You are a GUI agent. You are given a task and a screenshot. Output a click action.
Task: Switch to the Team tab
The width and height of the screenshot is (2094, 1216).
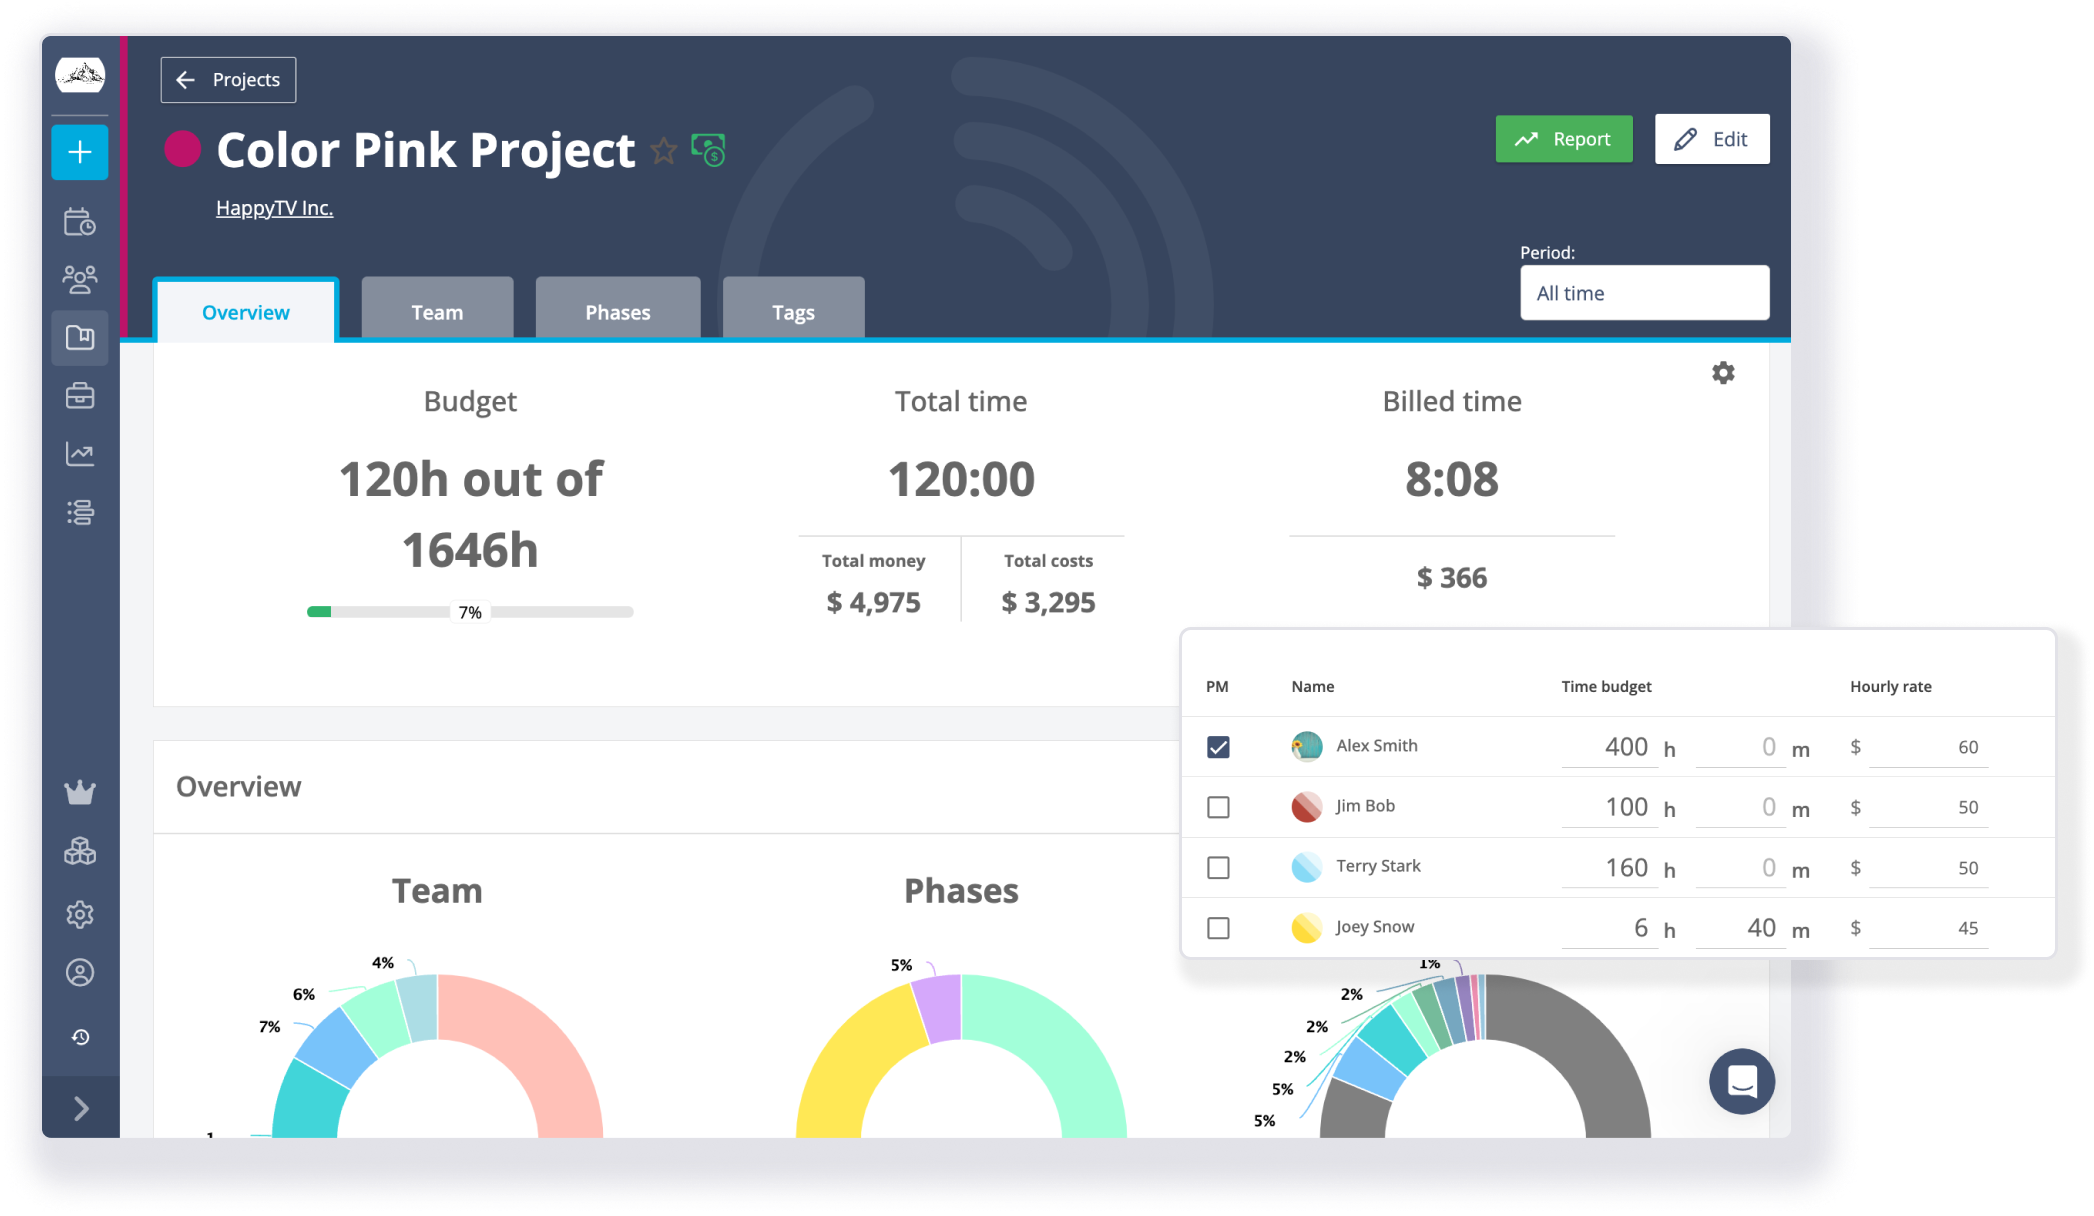click(436, 311)
